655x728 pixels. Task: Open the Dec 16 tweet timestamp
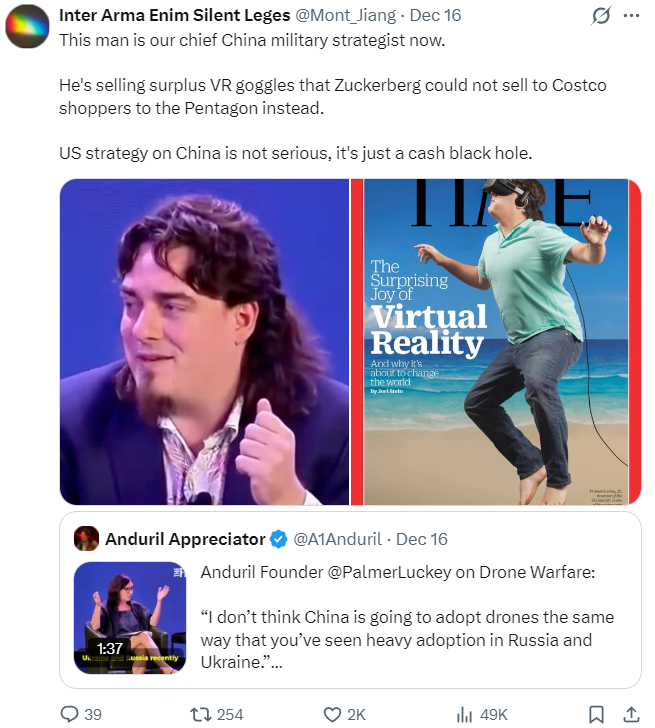click(x=435, y=15)
